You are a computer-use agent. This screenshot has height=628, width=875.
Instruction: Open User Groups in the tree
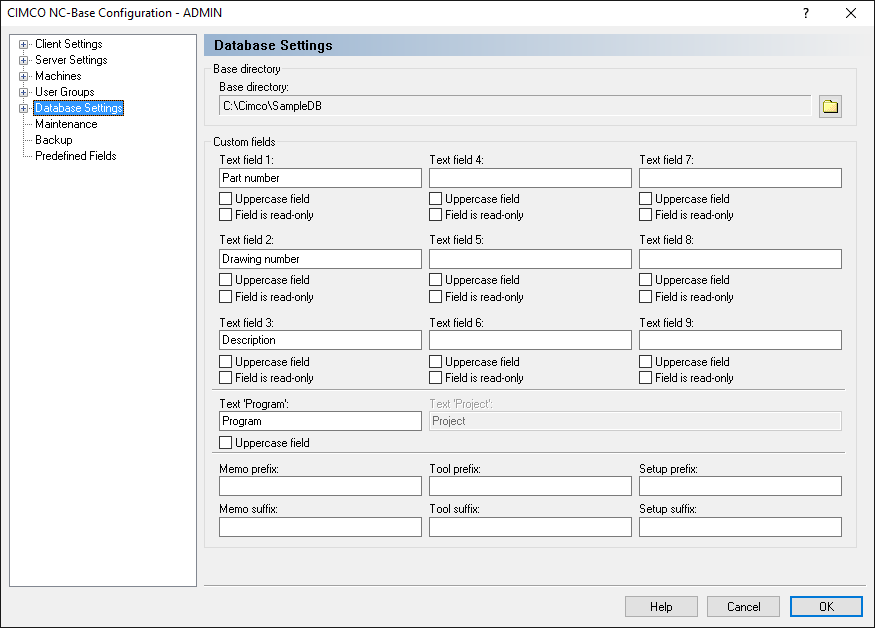click(65, 92)
